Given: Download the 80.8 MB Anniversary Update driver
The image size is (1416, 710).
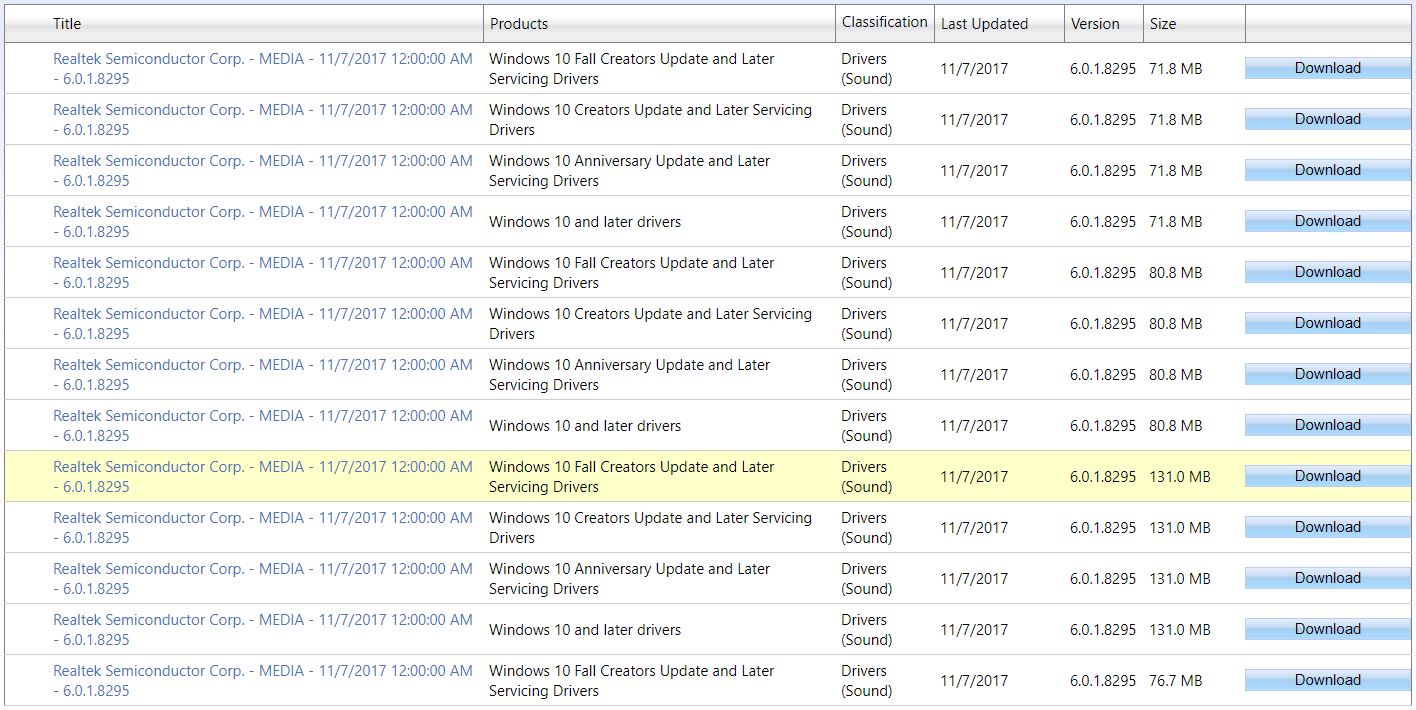Looking at the screenshot, I should pos(1327,374).
